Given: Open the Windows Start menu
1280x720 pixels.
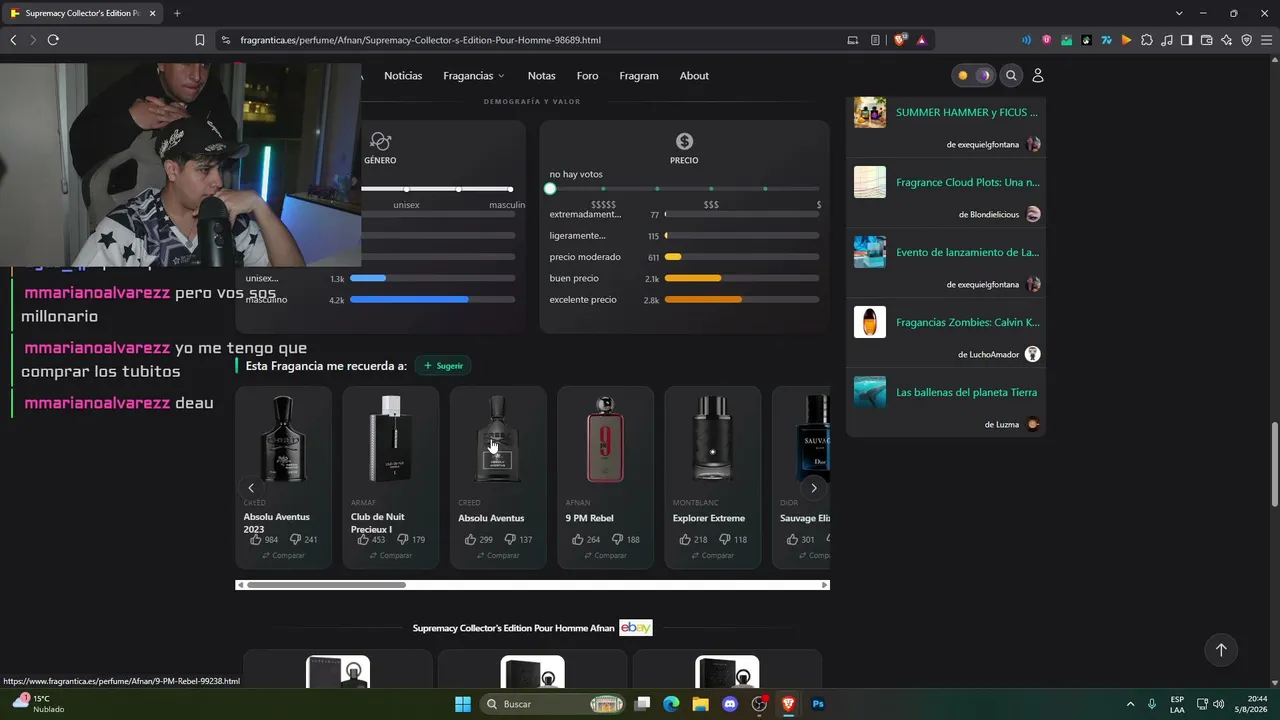Looking at the screenshot, I should coord(463,704).
